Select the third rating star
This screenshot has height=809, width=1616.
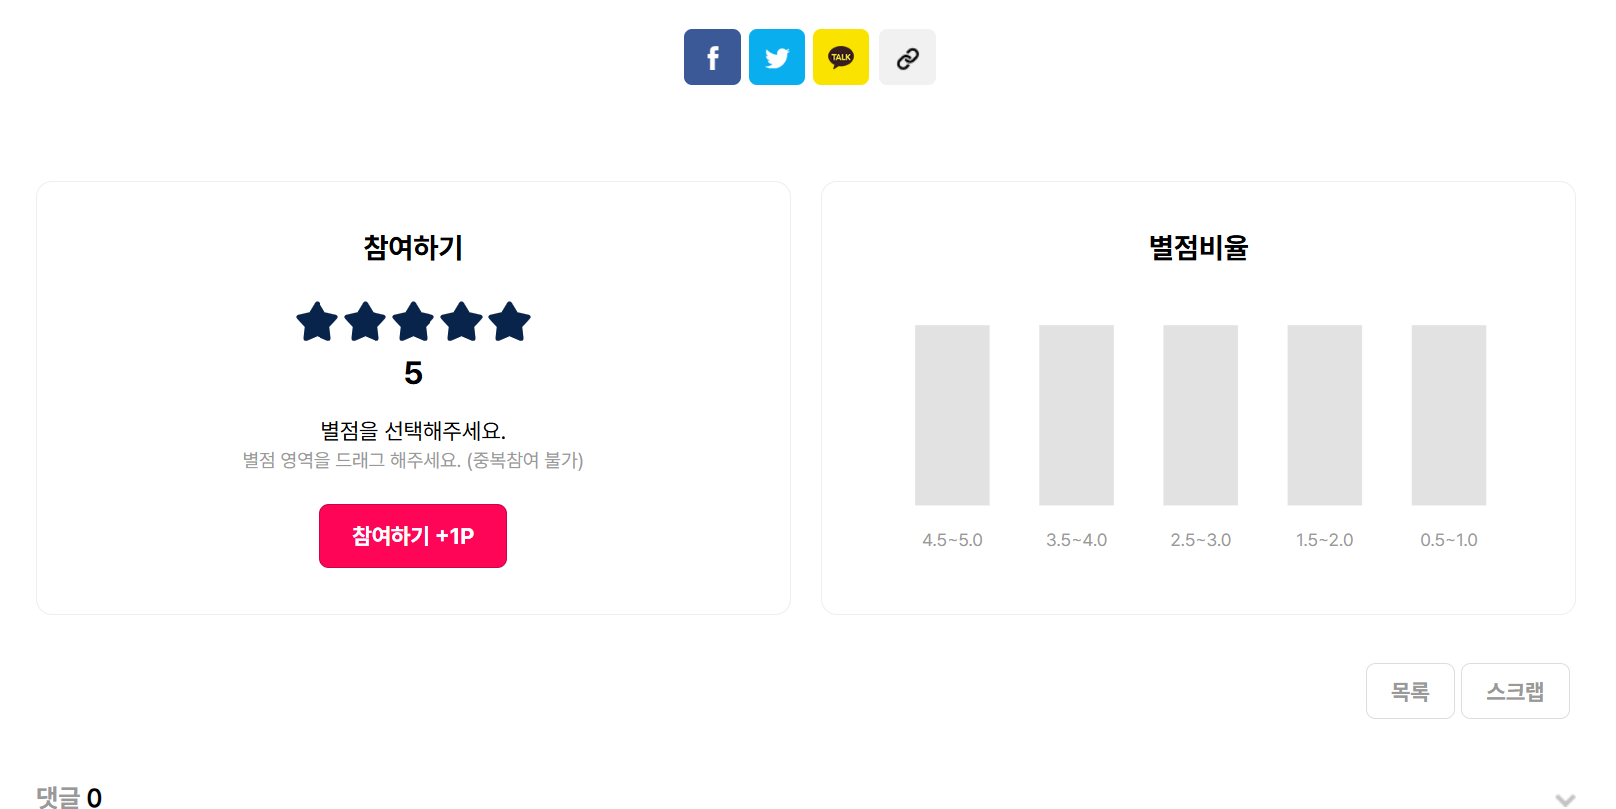coord(413,322)
